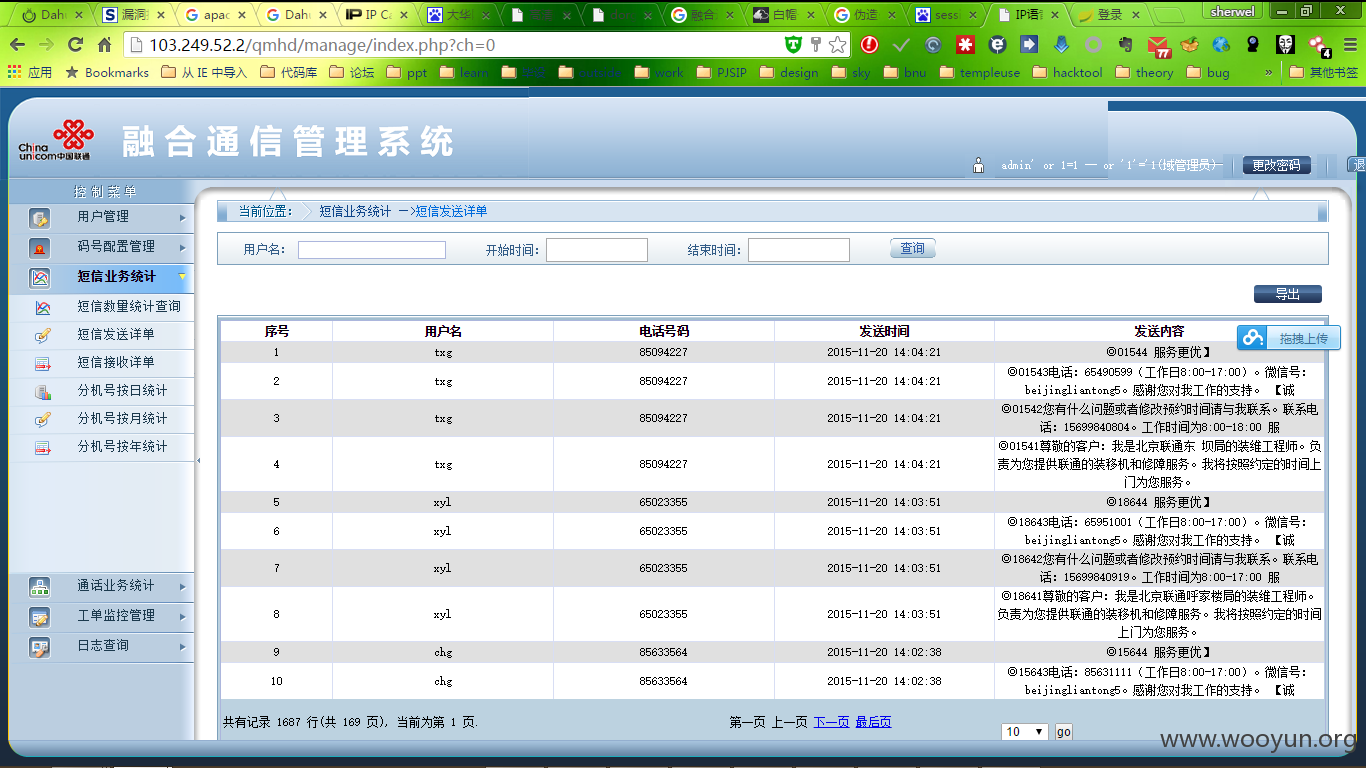Open the 通话业务统计 menu
Image resolution: width=1366 pixels, height=768 pixels.
click(x=116, y=586)
